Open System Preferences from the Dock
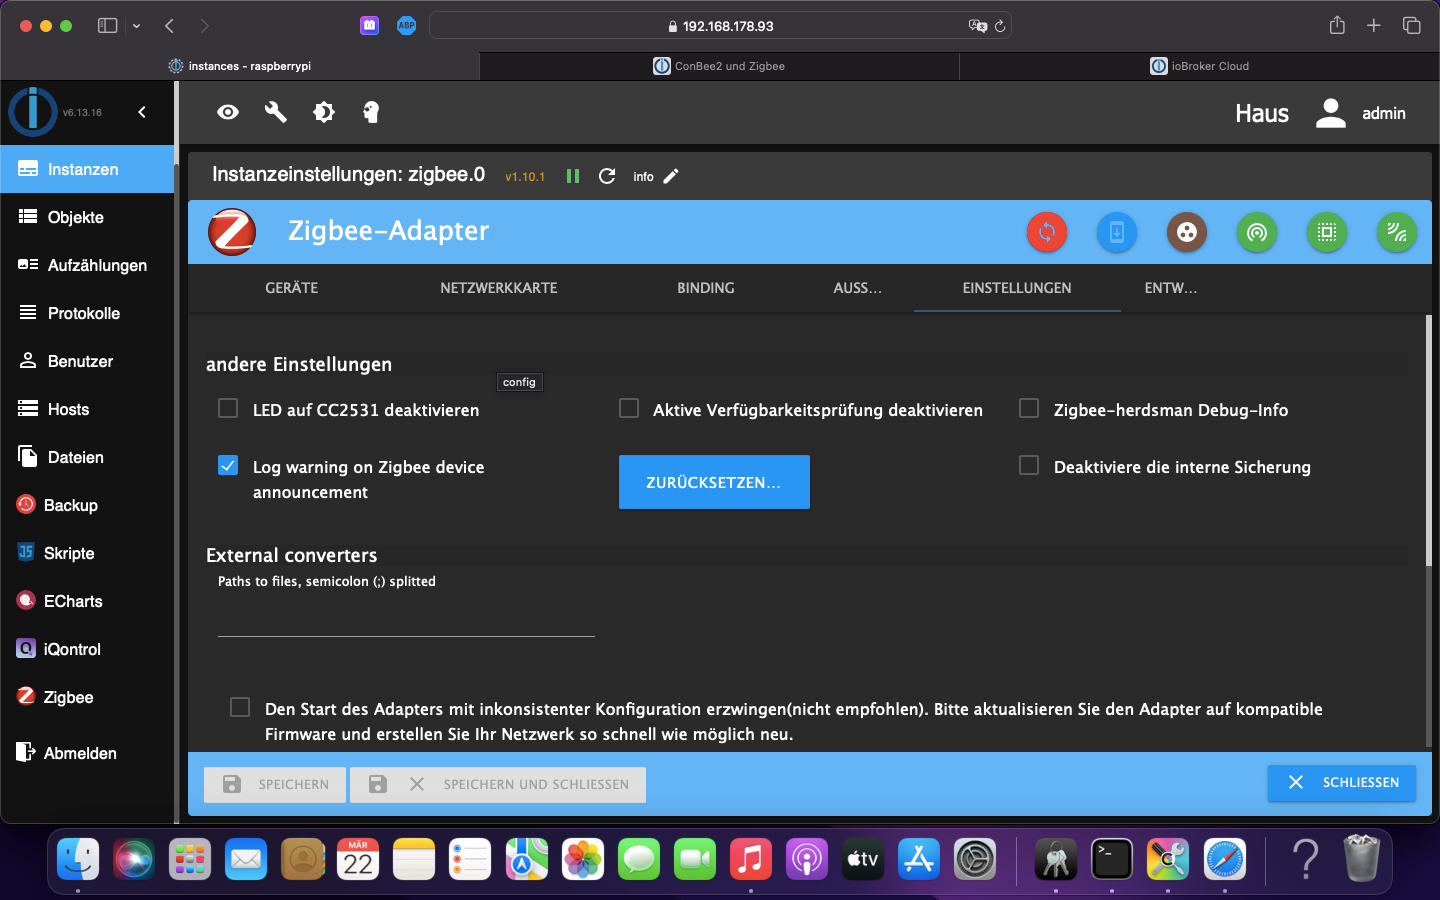1440x900 pixels. [x=975, y=858]
